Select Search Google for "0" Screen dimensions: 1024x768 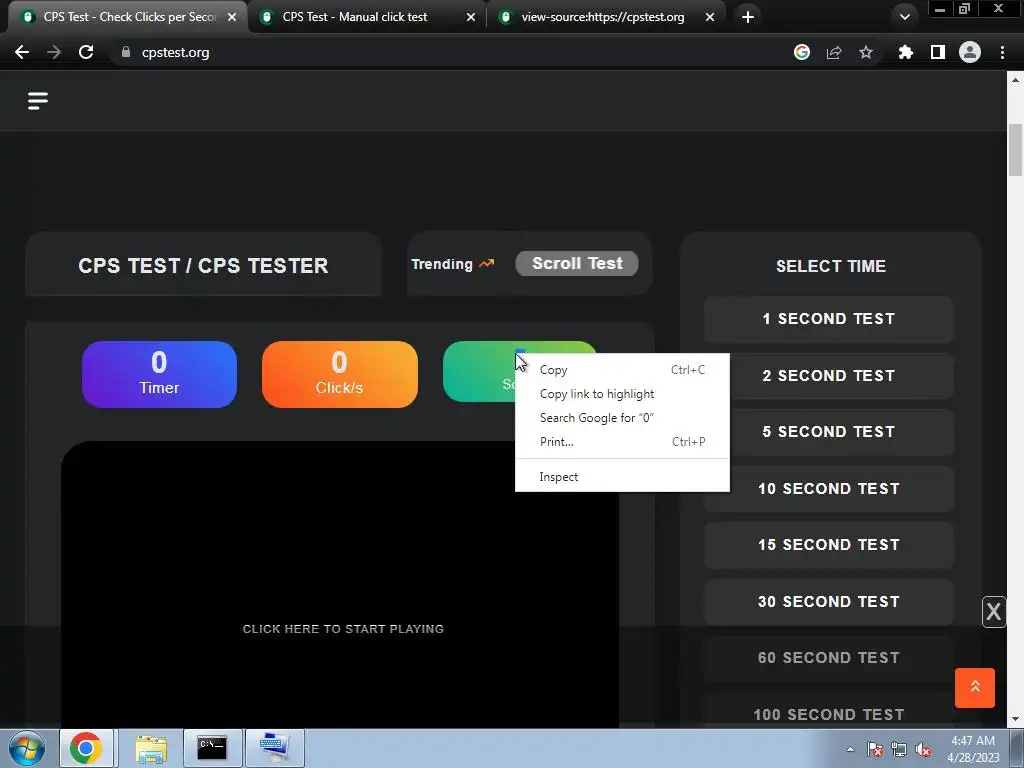point(622,418)
